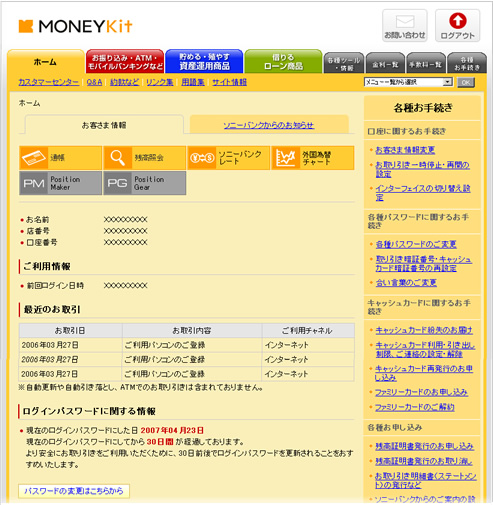Open the 貯める・殖やす 資産運用商品 tab
The width and height of the screenshot is (493, 505).
coord(204,61)
